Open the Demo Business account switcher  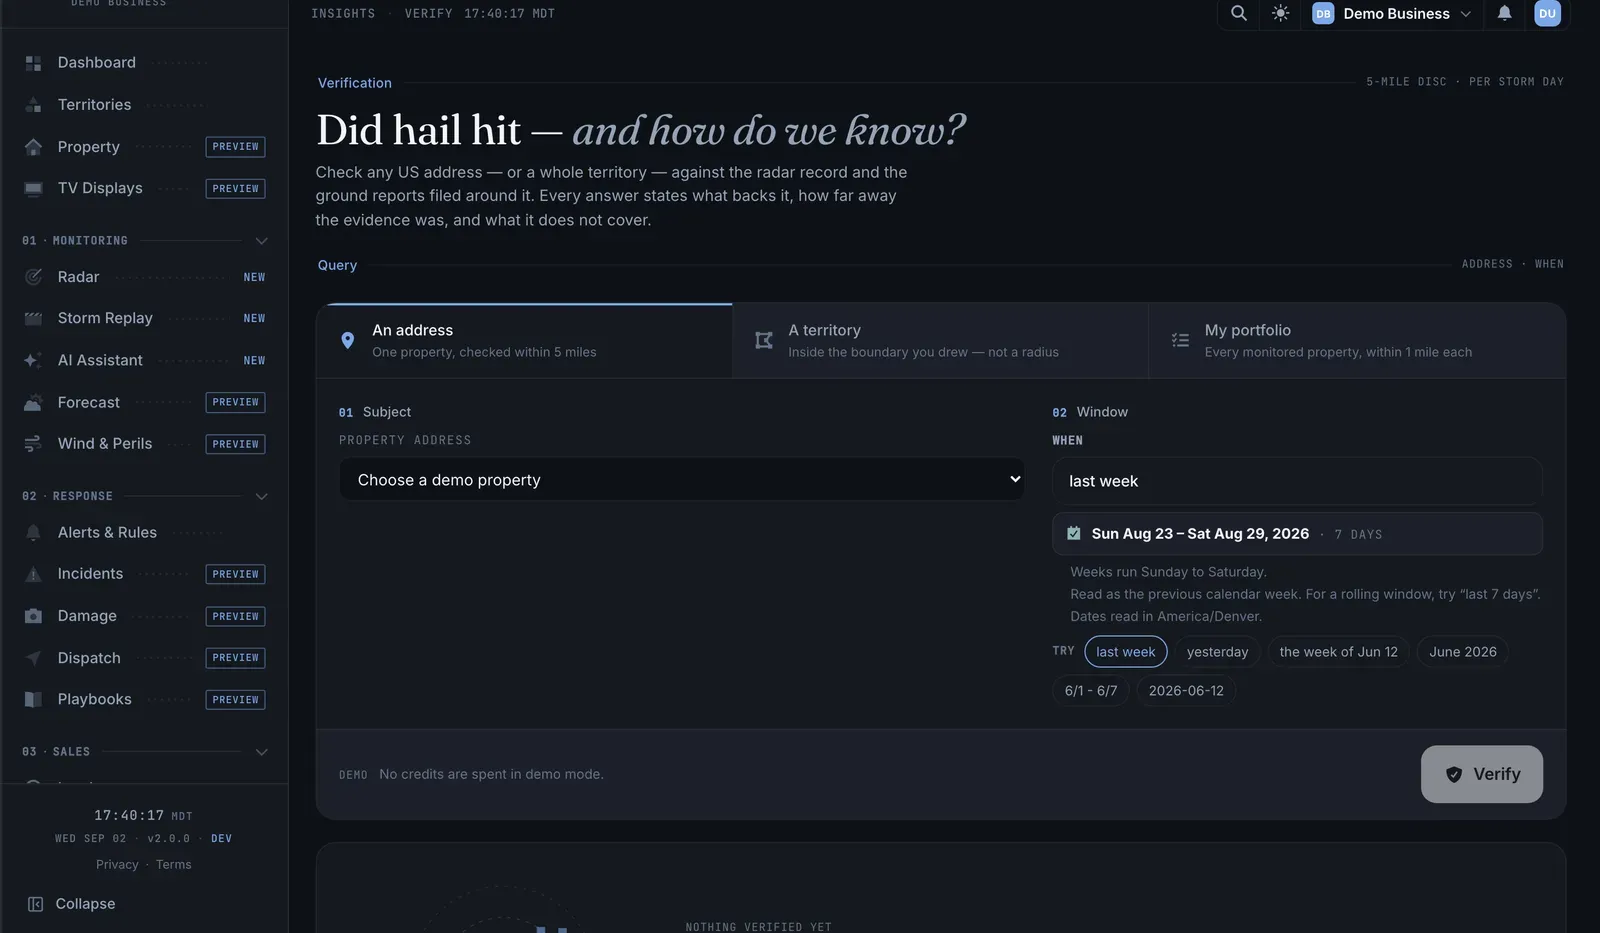click(1391, 13)
